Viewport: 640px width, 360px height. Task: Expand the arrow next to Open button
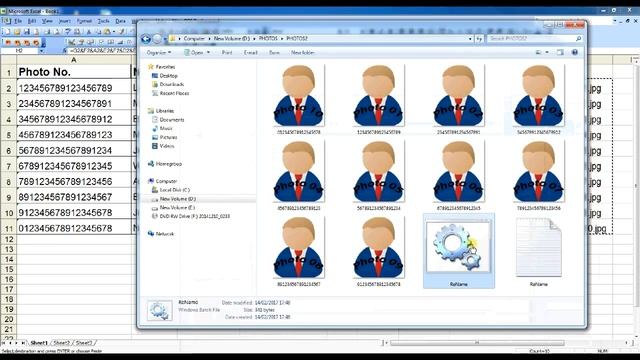coord(208,53)
